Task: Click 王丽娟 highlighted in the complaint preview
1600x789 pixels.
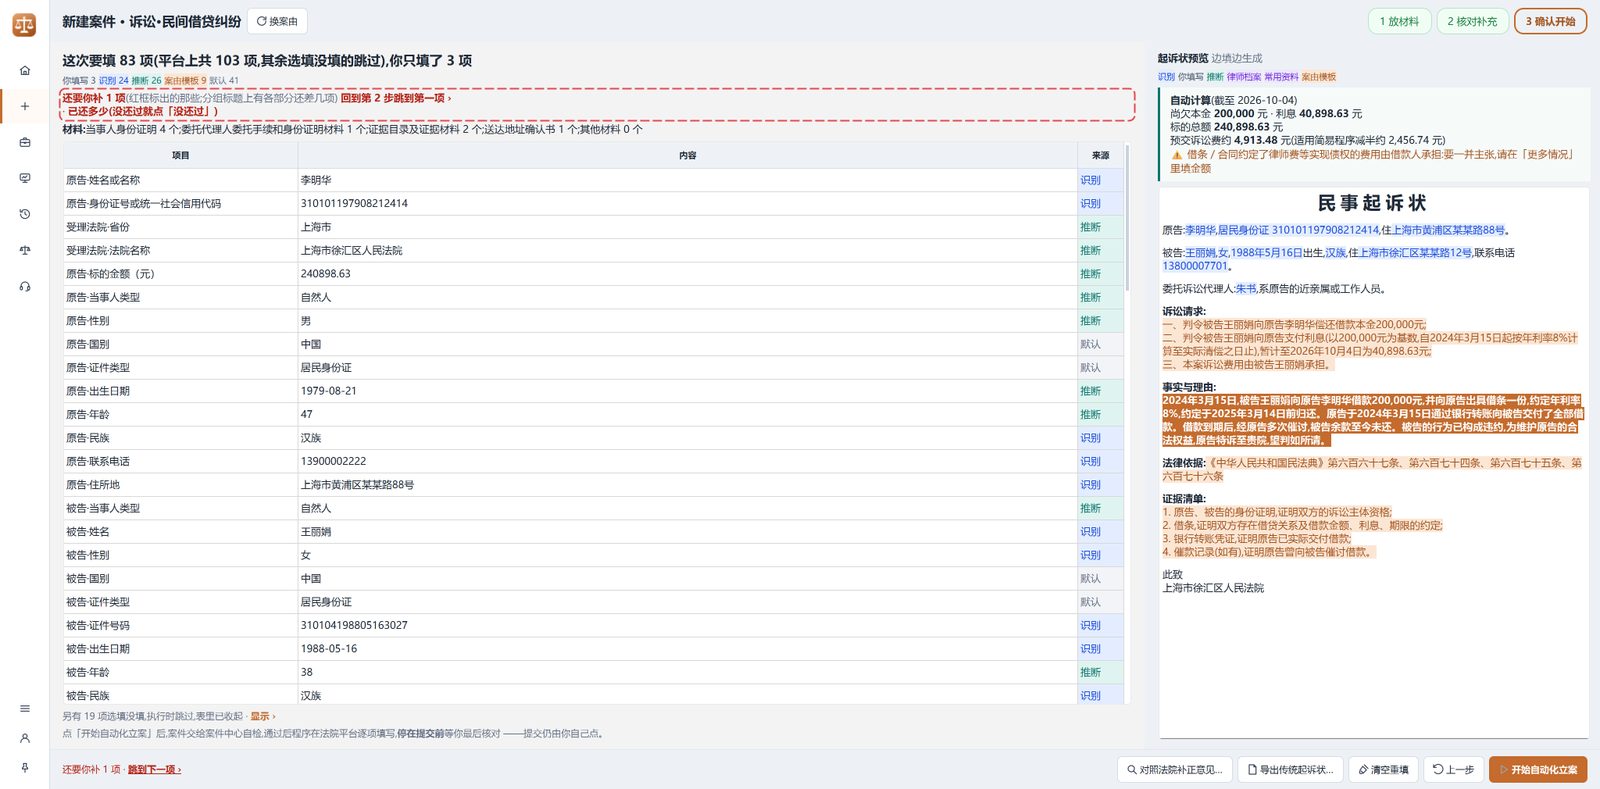Action: [1200, 253]
